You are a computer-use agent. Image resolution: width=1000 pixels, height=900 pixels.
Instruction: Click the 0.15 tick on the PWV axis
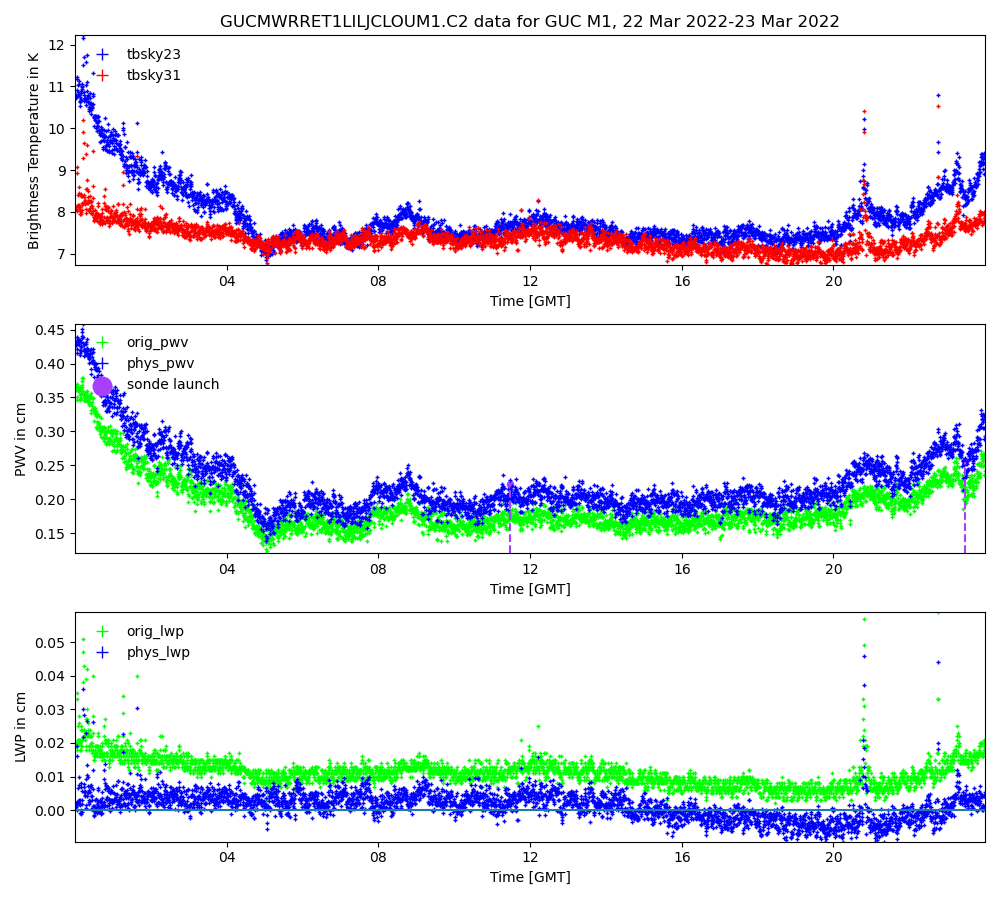pos(50,534)
